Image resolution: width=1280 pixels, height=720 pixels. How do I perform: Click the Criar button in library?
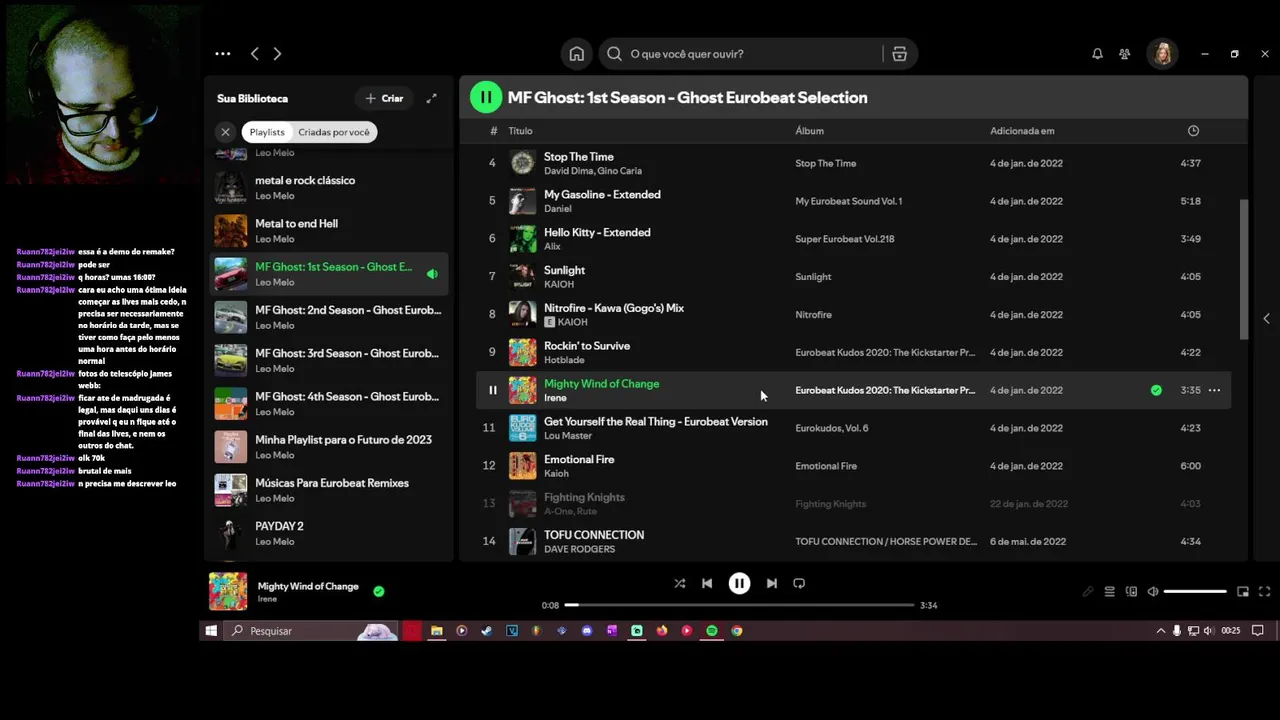(384, 98)
